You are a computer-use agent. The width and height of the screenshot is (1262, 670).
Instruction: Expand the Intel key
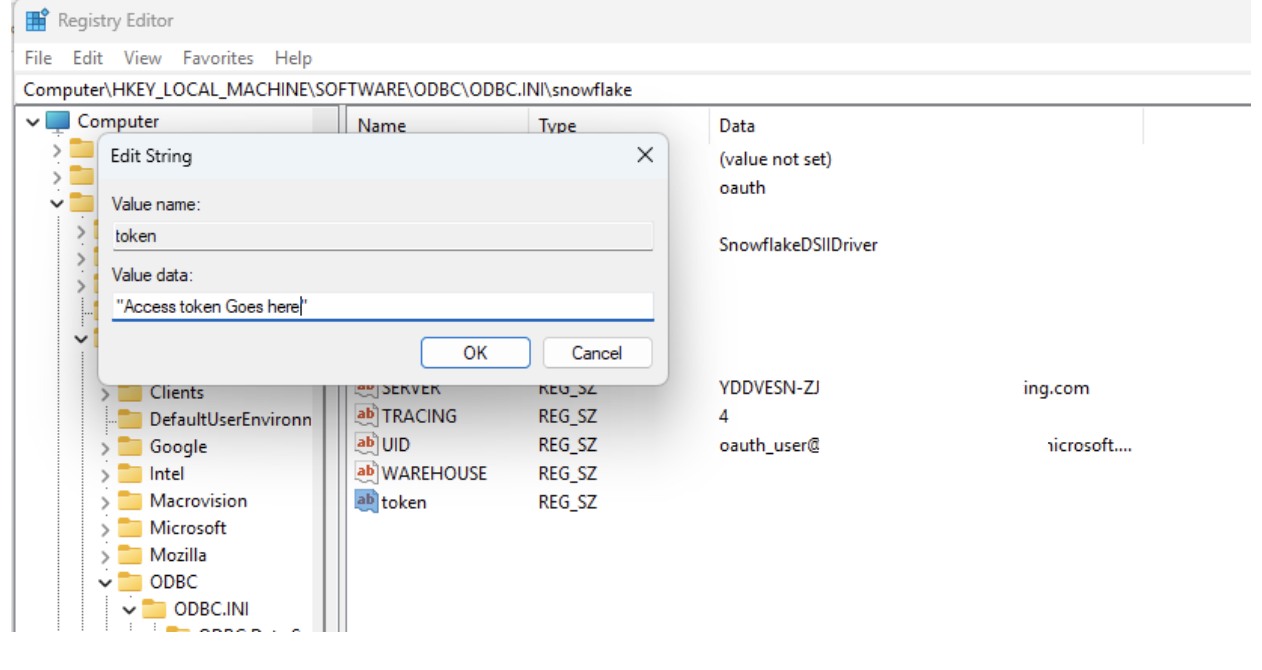(105, 474)
